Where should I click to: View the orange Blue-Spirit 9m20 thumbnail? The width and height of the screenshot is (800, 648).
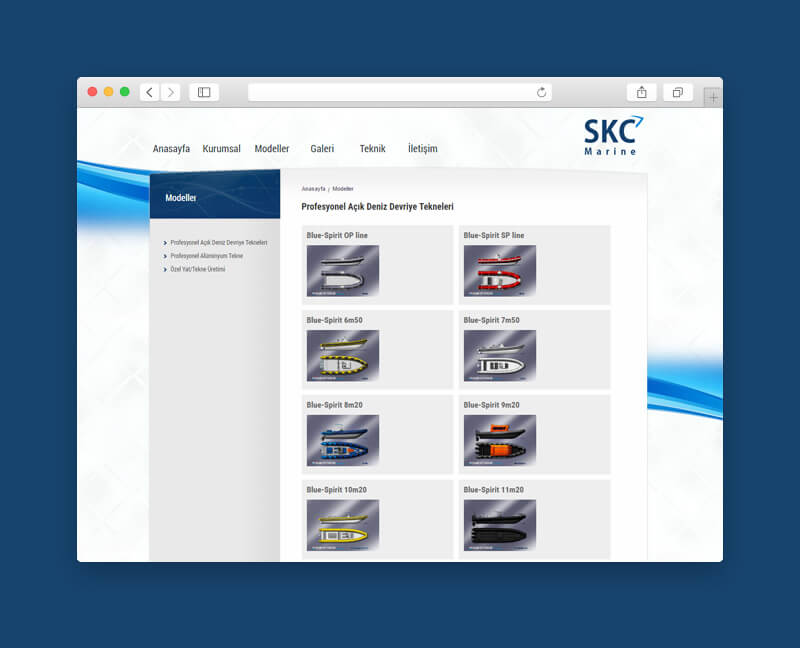point(499,440)
